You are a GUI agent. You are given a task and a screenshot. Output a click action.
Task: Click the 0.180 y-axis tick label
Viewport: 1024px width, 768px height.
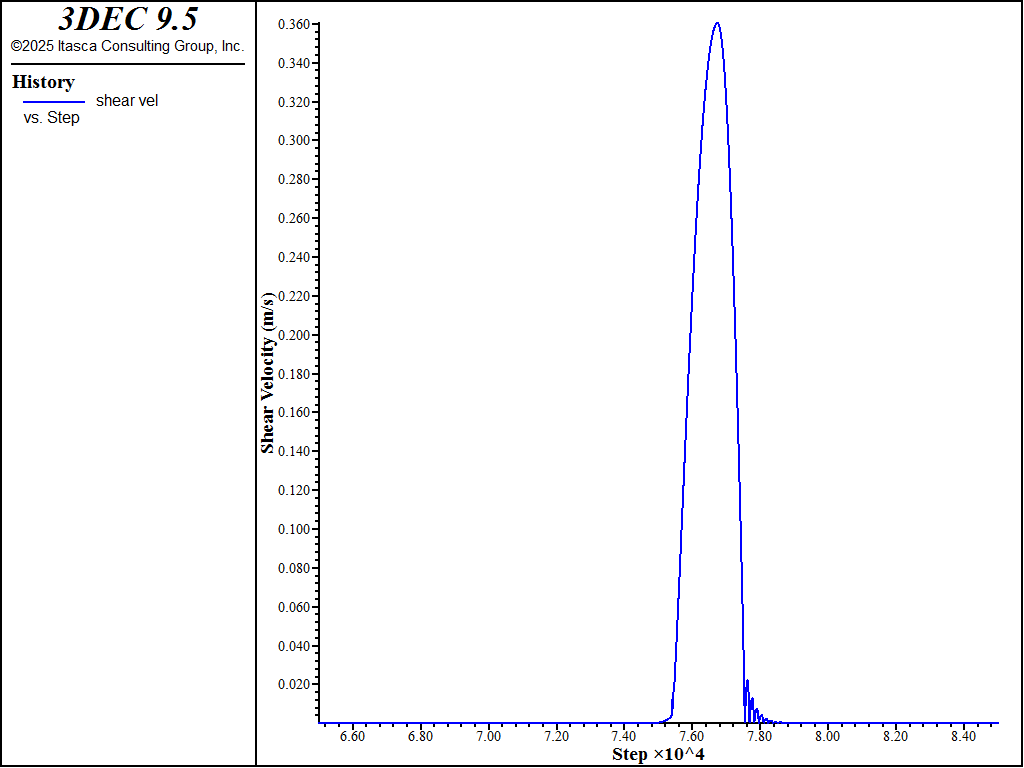click(295, 374)
